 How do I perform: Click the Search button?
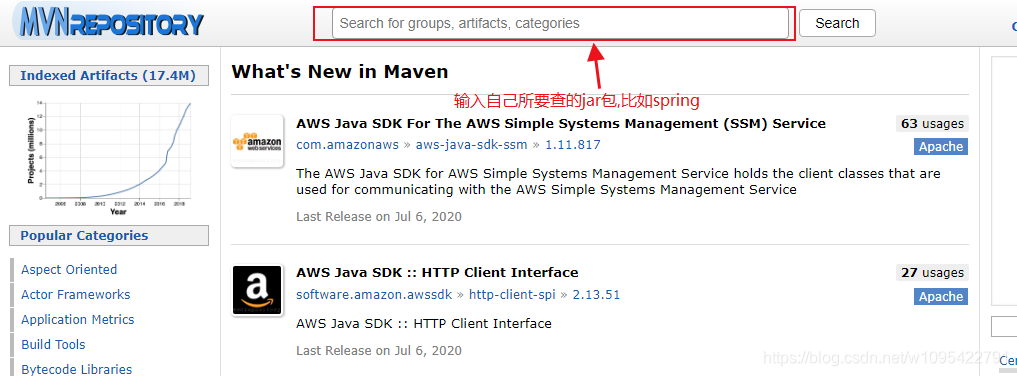click(837, 23)
